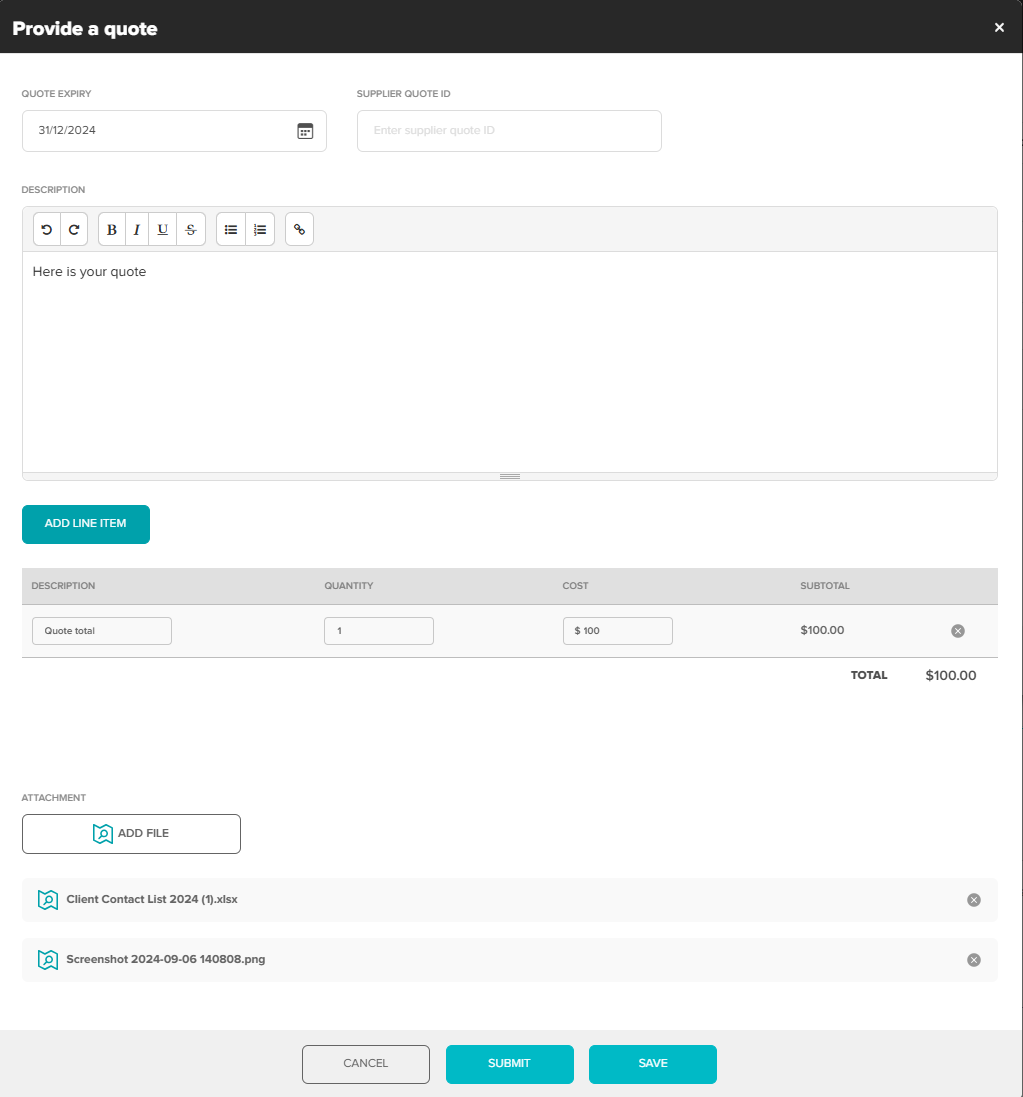Image resolution: width=1023 pixels, height=1097 pixels.
Task: Save the quote
Action: [653, 1064]
